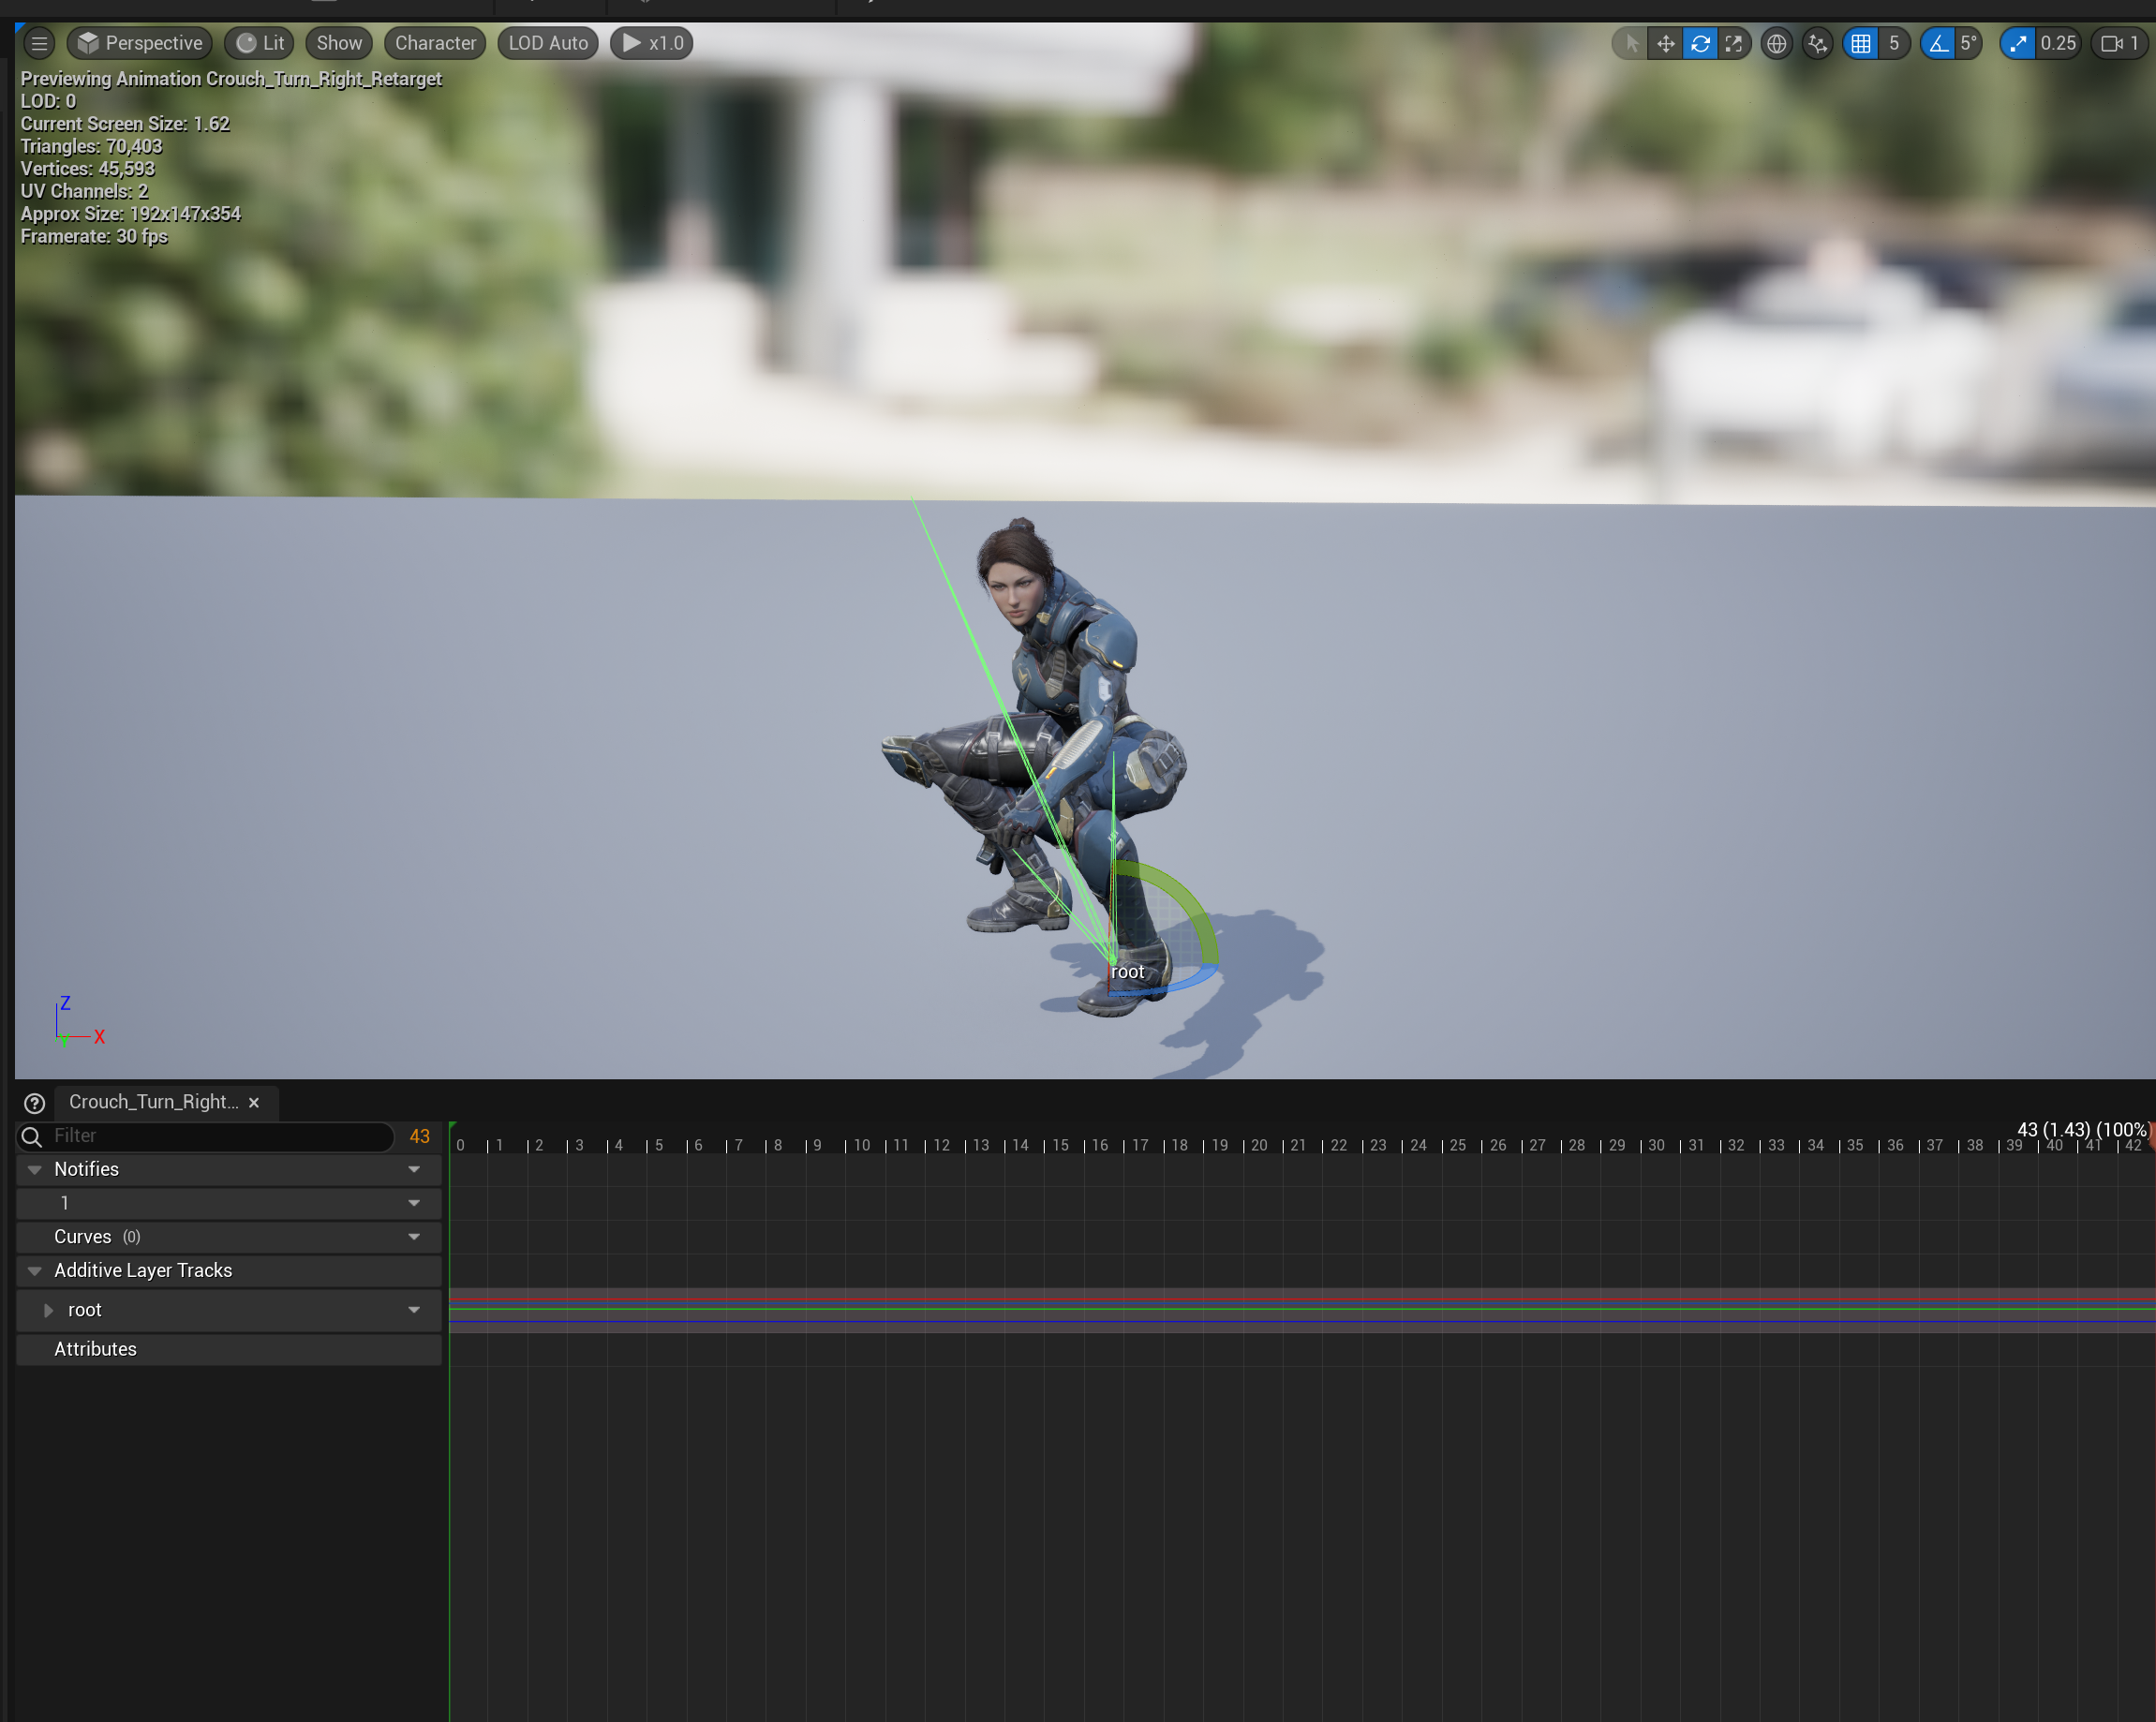This screenshot has height=1722, width=2156.
Task: Select the scale gizmo tool
Action: click(1734, 43)
